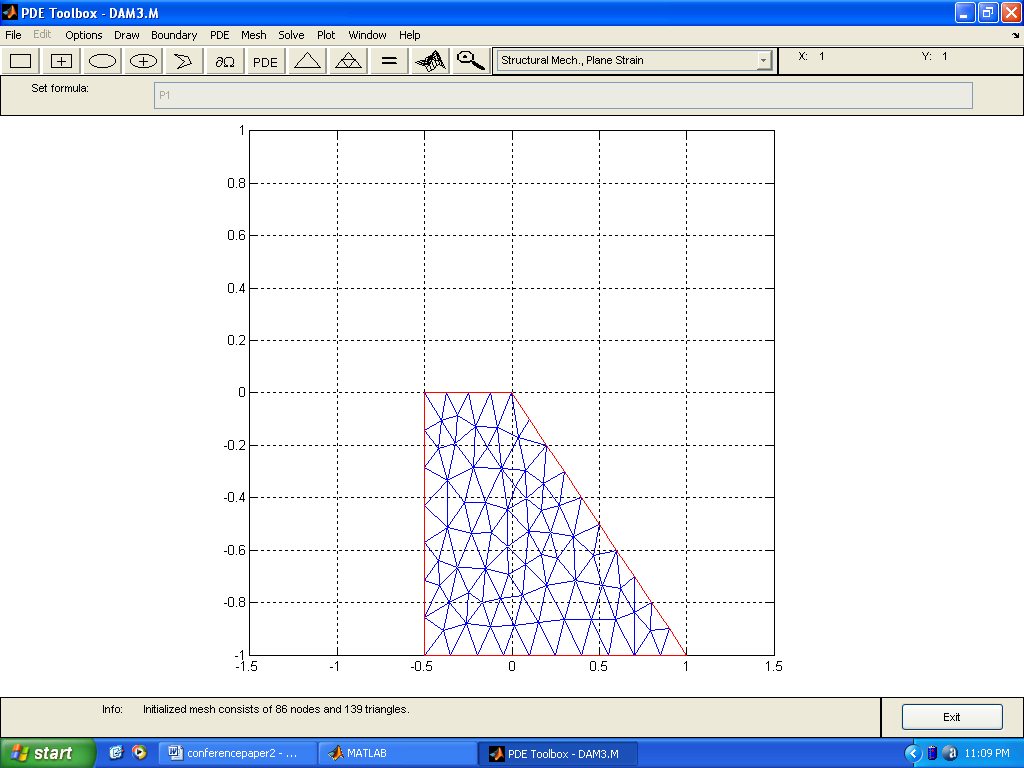
Task: Select the draw rectangle tool
Action: point(21,61)
